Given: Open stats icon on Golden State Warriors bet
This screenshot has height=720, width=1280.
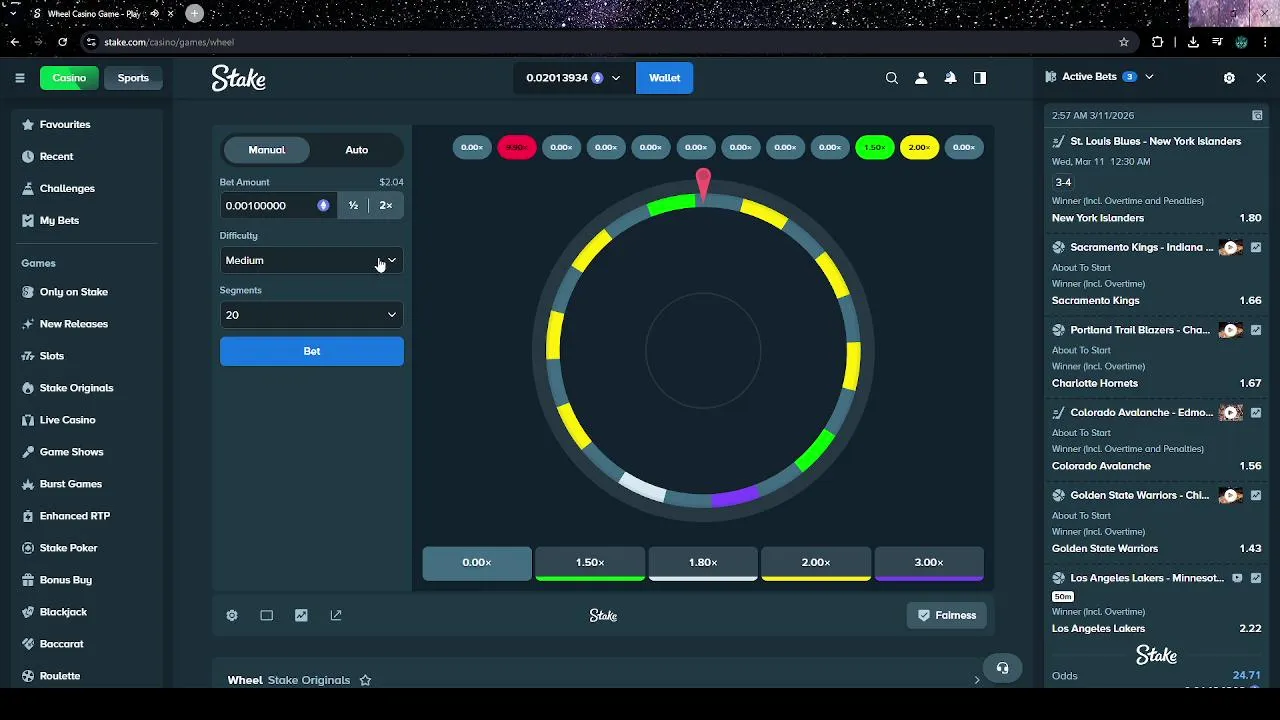Looking at the screenshot, I should [x=1256, y=496].
